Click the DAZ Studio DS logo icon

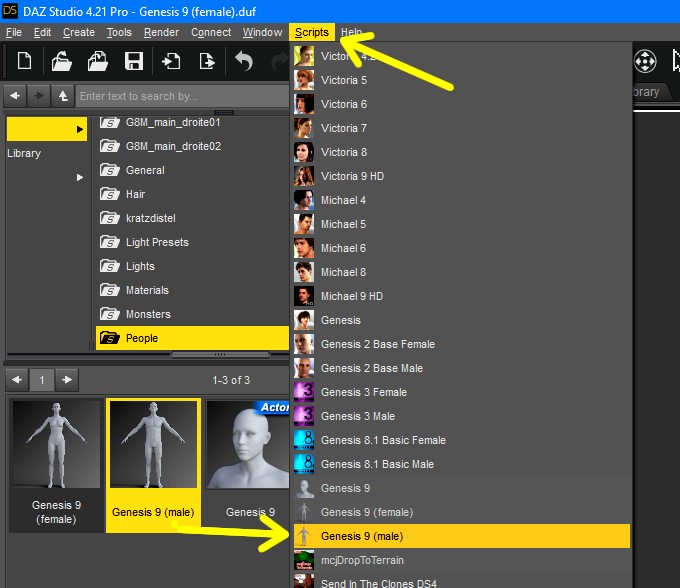(x=10, y=11)
